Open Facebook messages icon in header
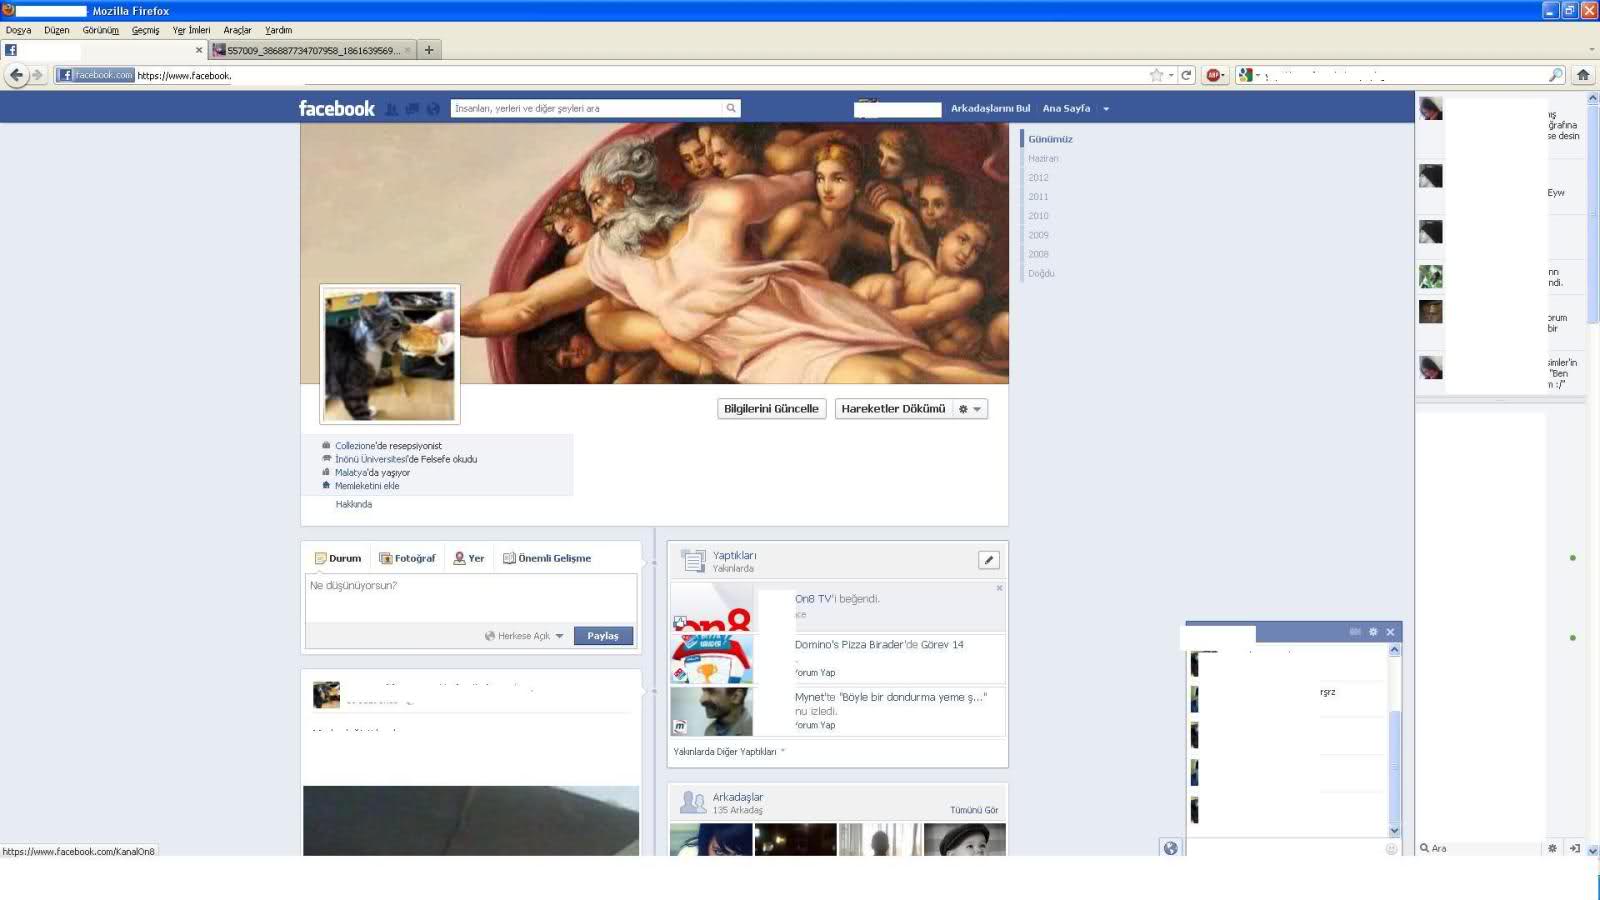This screenshot has height=900, width=1600. point(412,109)
